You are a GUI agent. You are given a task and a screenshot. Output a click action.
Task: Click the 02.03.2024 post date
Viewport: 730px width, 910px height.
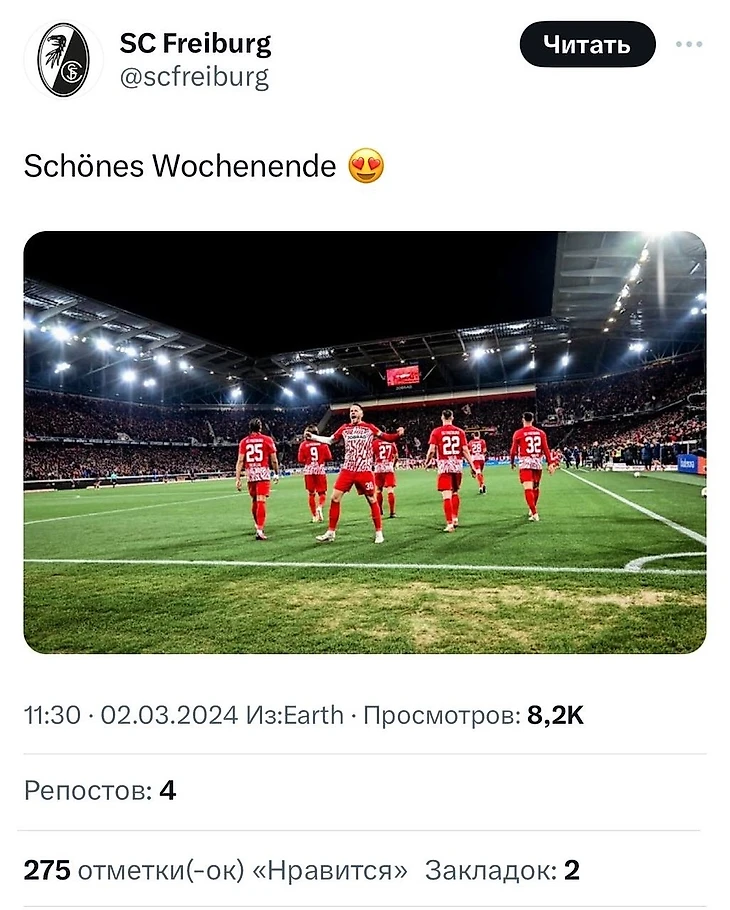tap(169, 715)
